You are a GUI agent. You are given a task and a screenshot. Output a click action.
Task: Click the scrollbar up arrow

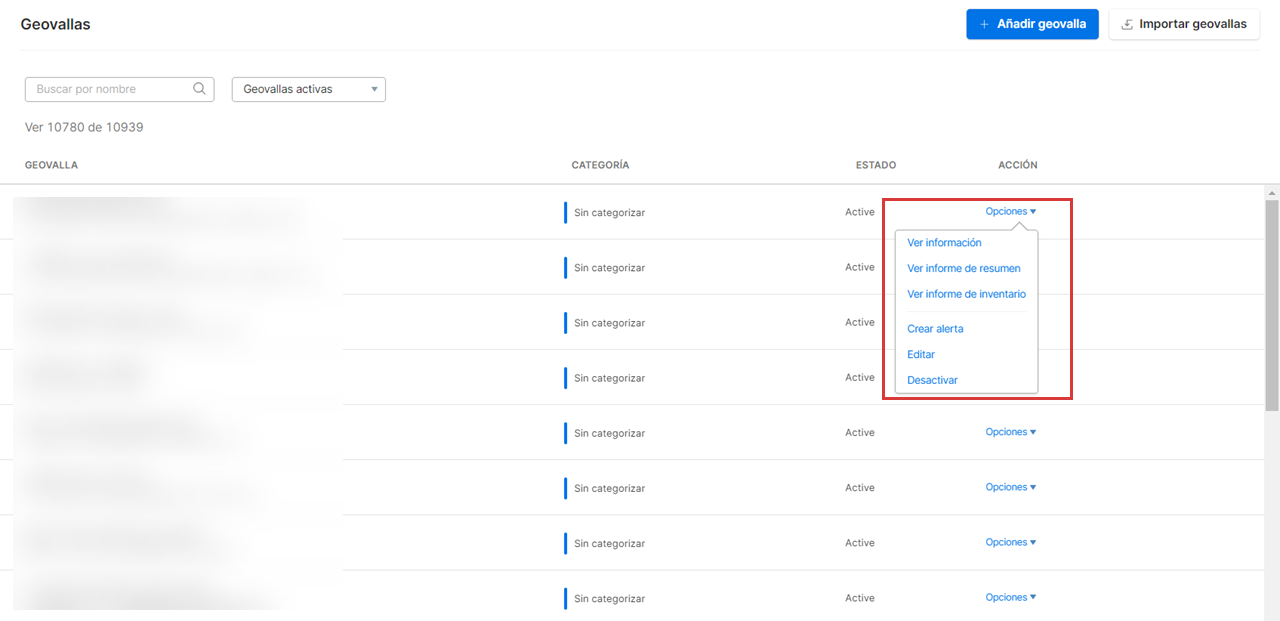click(1272, 192)
